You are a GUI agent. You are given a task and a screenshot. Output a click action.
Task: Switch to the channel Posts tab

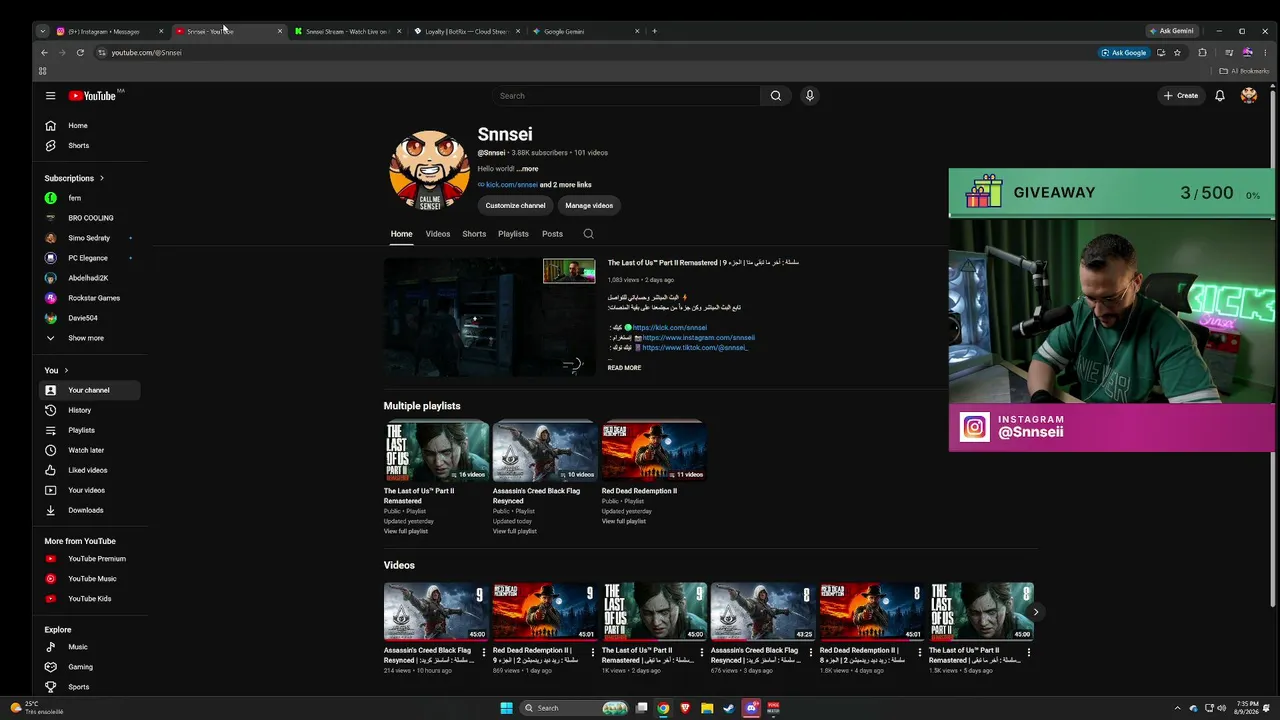pyautogui.click(x=552, y=234)
